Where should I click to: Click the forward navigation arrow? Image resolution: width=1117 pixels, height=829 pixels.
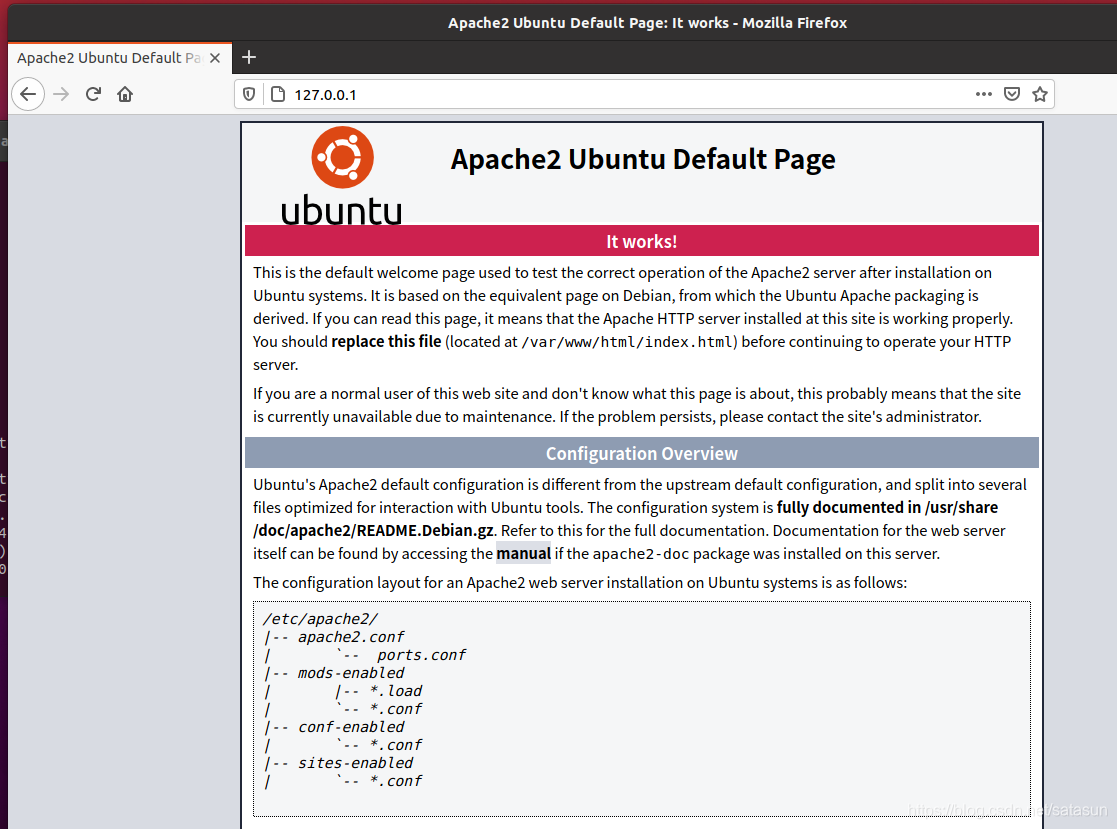pos(61,94)
